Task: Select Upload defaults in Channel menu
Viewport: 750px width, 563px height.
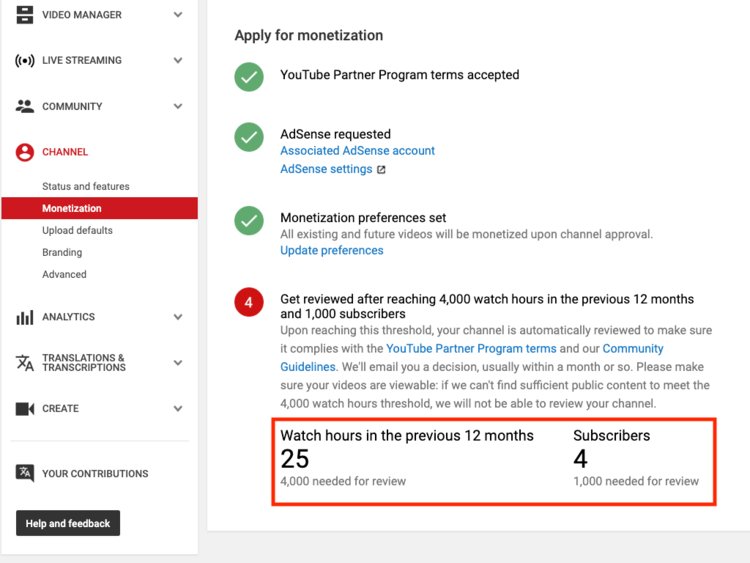Action: click(x=77, y=231)
